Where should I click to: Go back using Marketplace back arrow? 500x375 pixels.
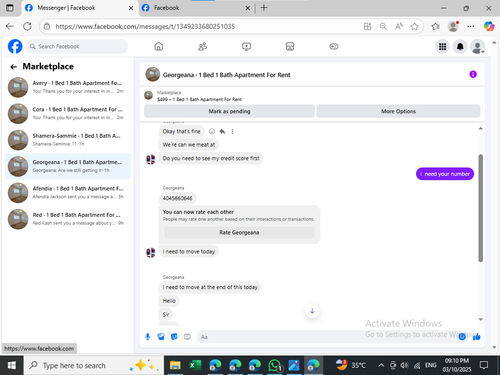click(x=13, y=67)
